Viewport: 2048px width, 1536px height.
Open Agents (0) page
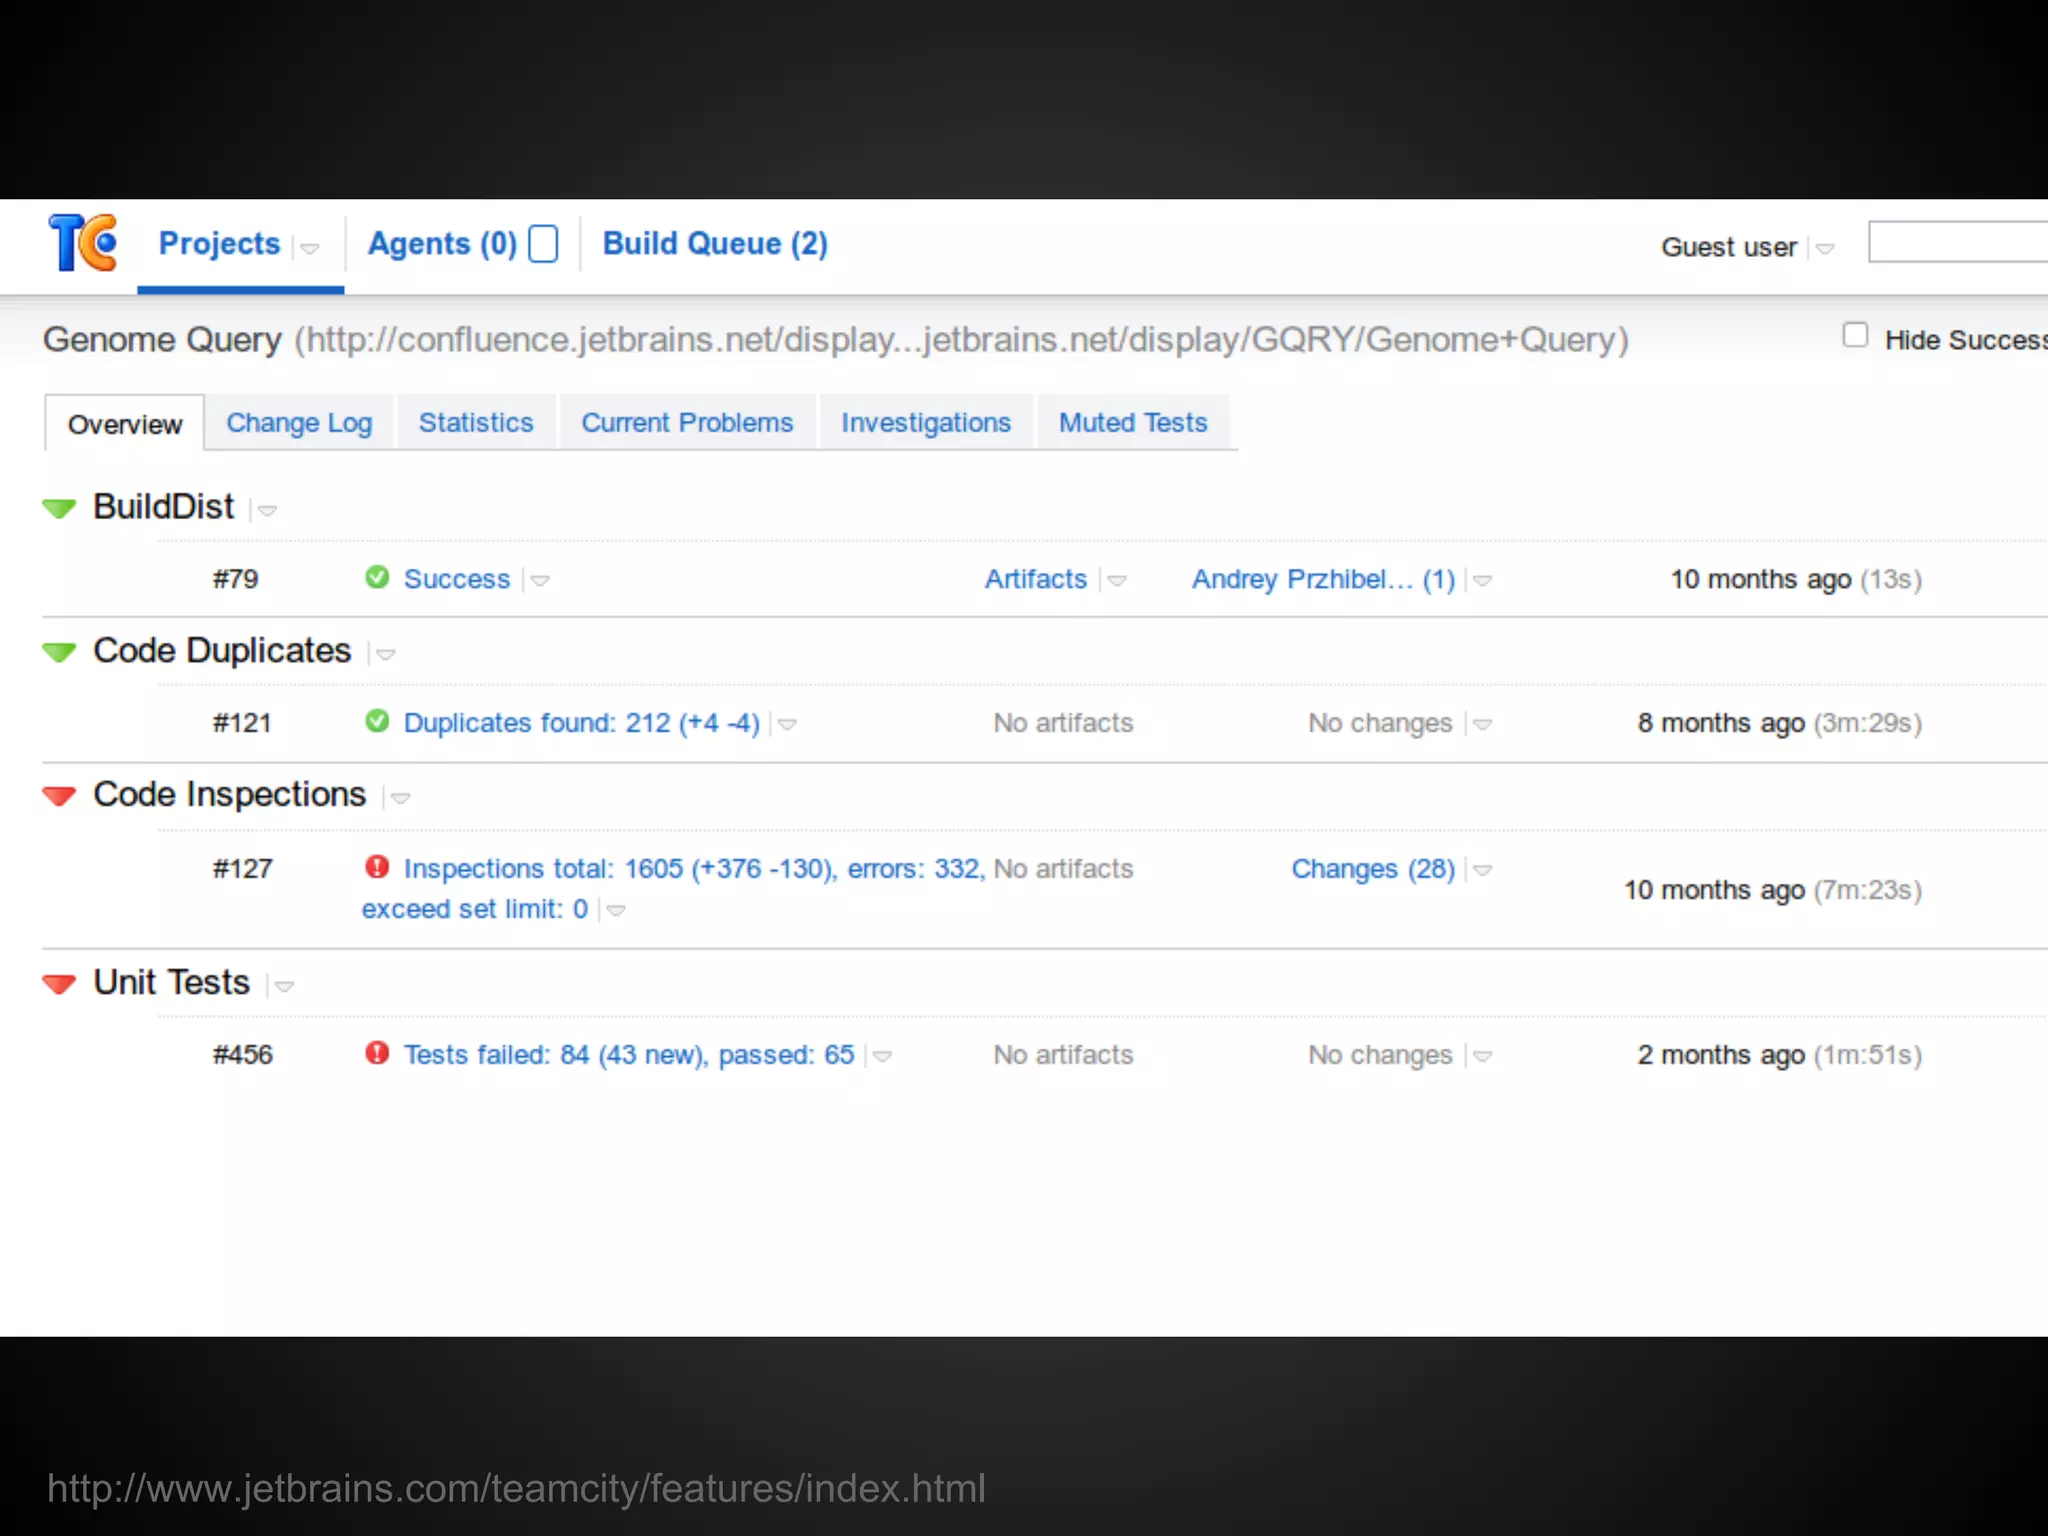(x=442, y=243)
